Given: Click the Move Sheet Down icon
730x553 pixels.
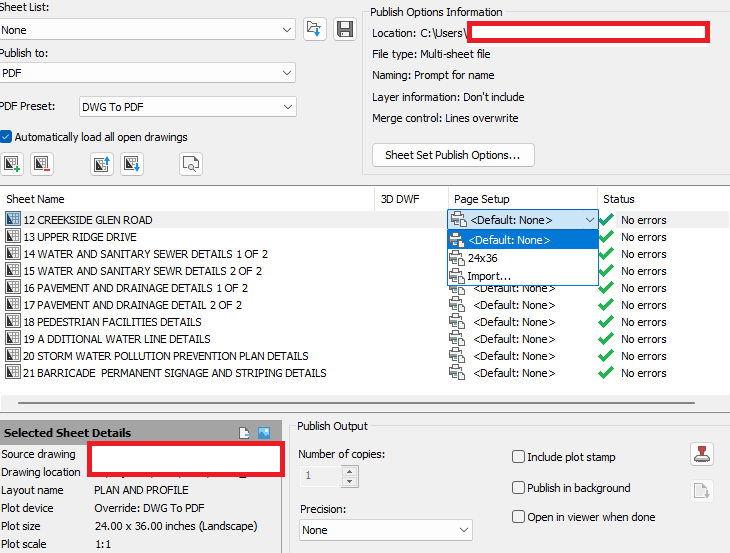Looking at the screenshot, I should pos(132,164).
